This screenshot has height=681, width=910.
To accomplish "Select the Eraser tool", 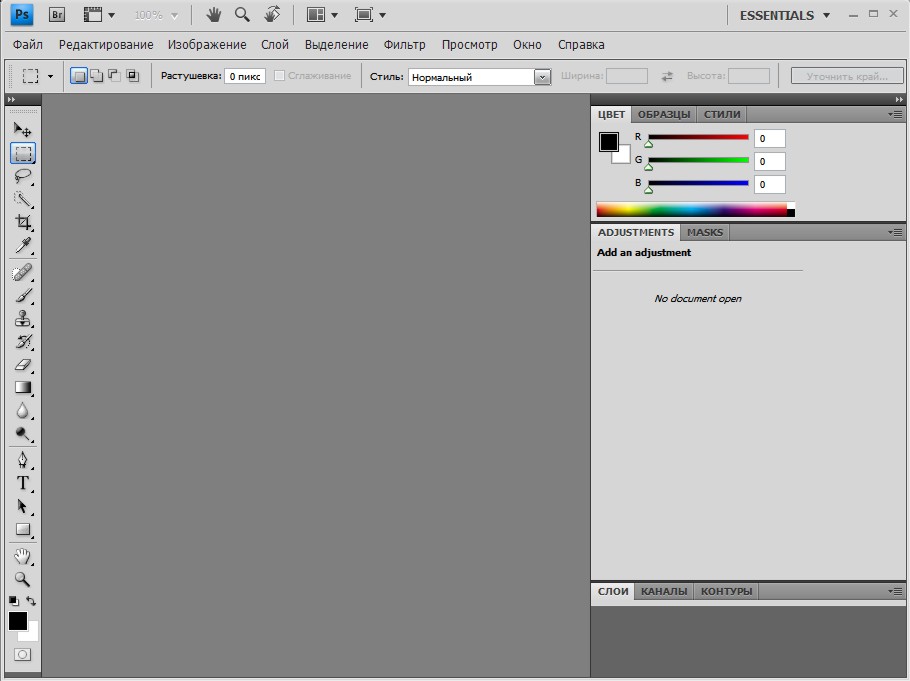I will tap(23, 365).
